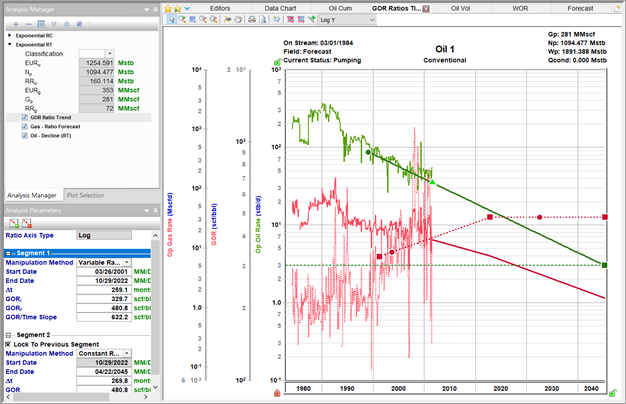The image size is (626, 404).
Task: Switch to the Editors tab
Action: (x=220, y=8)
